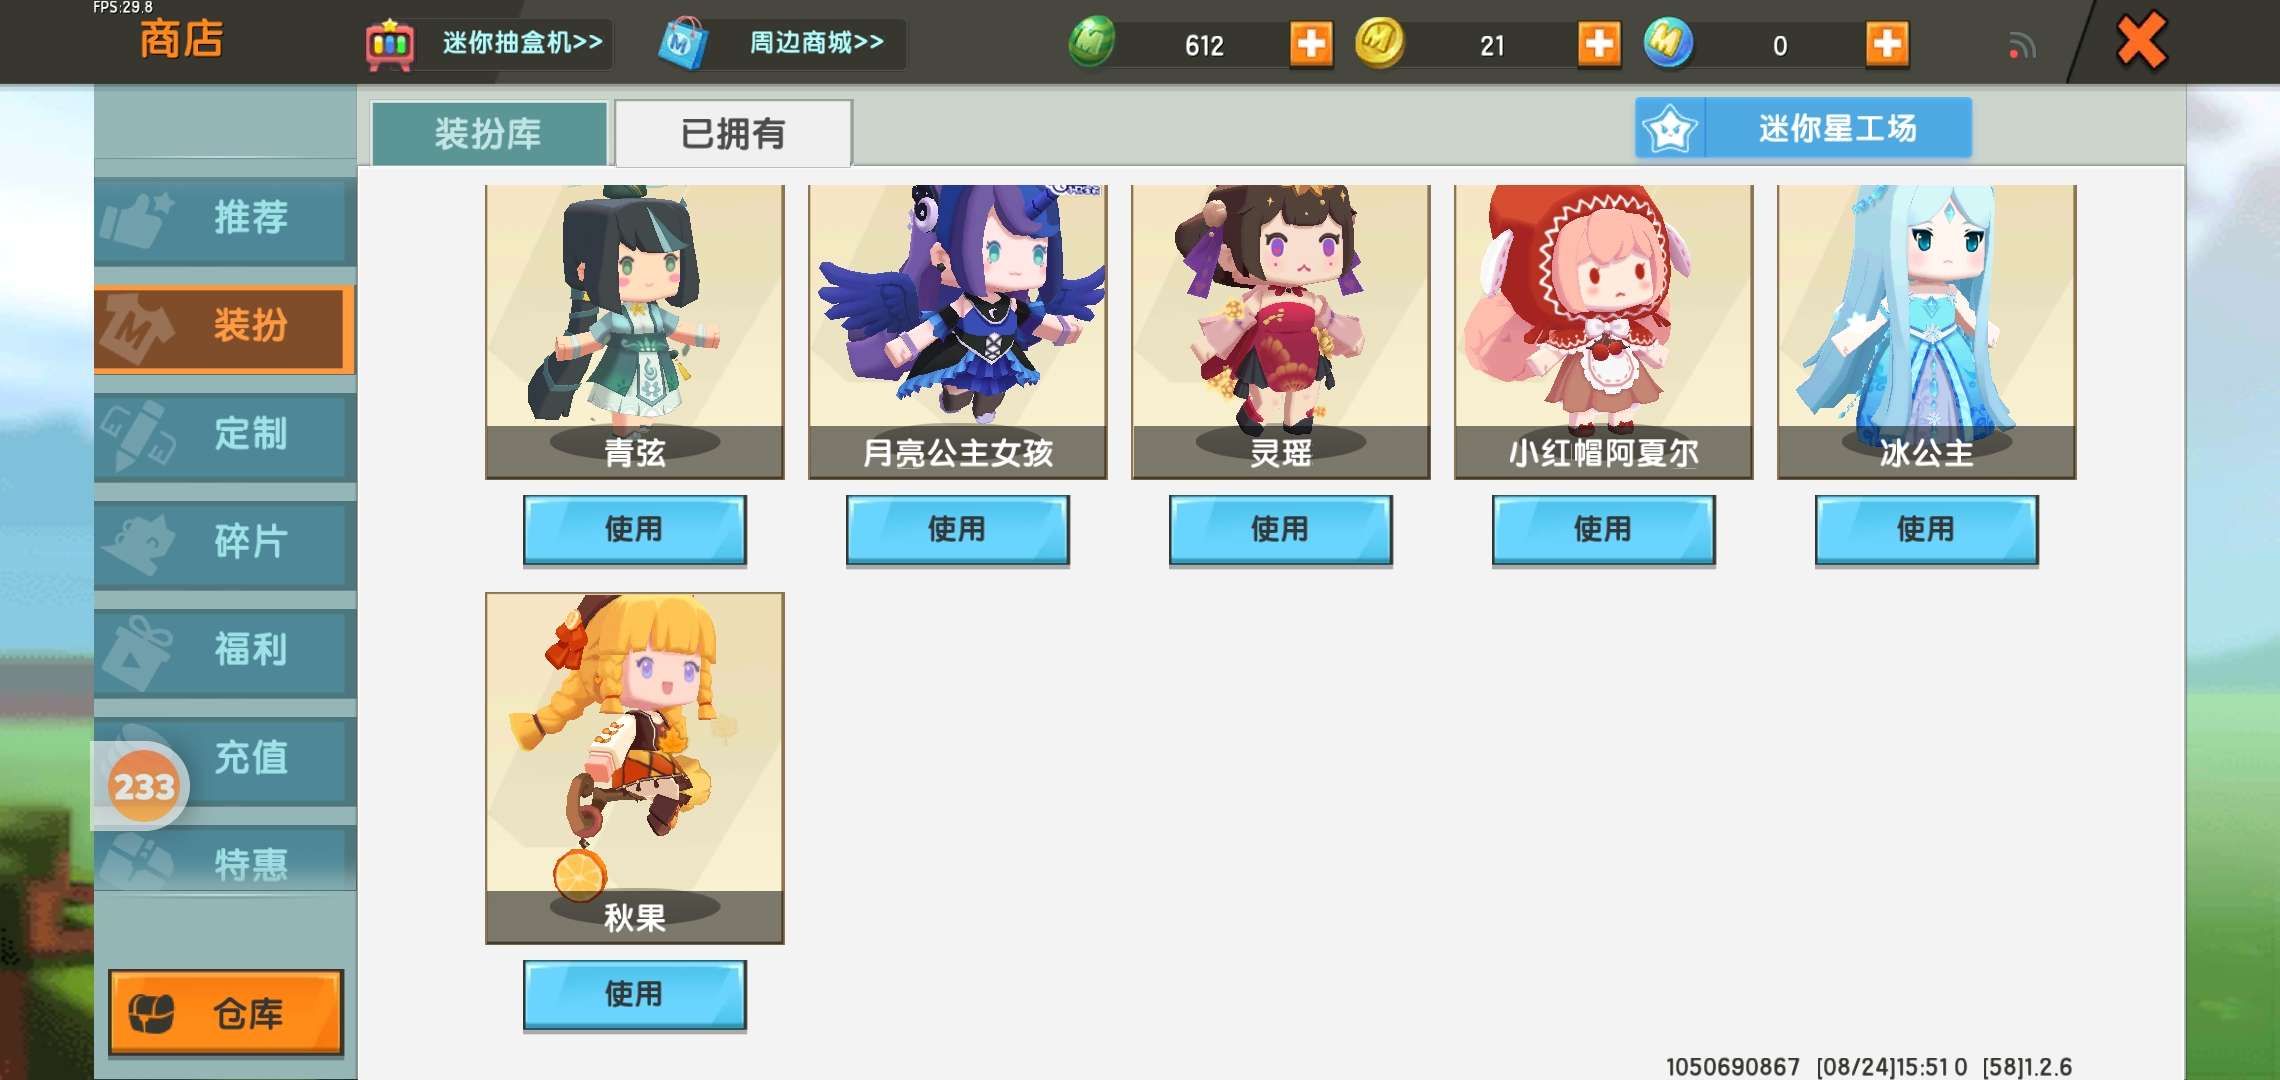Open the 福利 sidebar category
The width and height of the screenshot is (2280, 1080).
[225, 651]
